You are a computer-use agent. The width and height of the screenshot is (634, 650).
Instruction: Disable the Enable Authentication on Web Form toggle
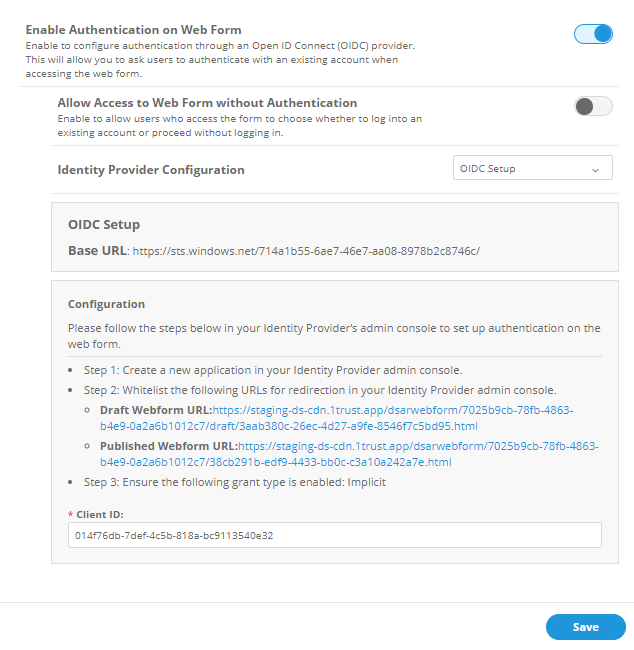[593, 34]
